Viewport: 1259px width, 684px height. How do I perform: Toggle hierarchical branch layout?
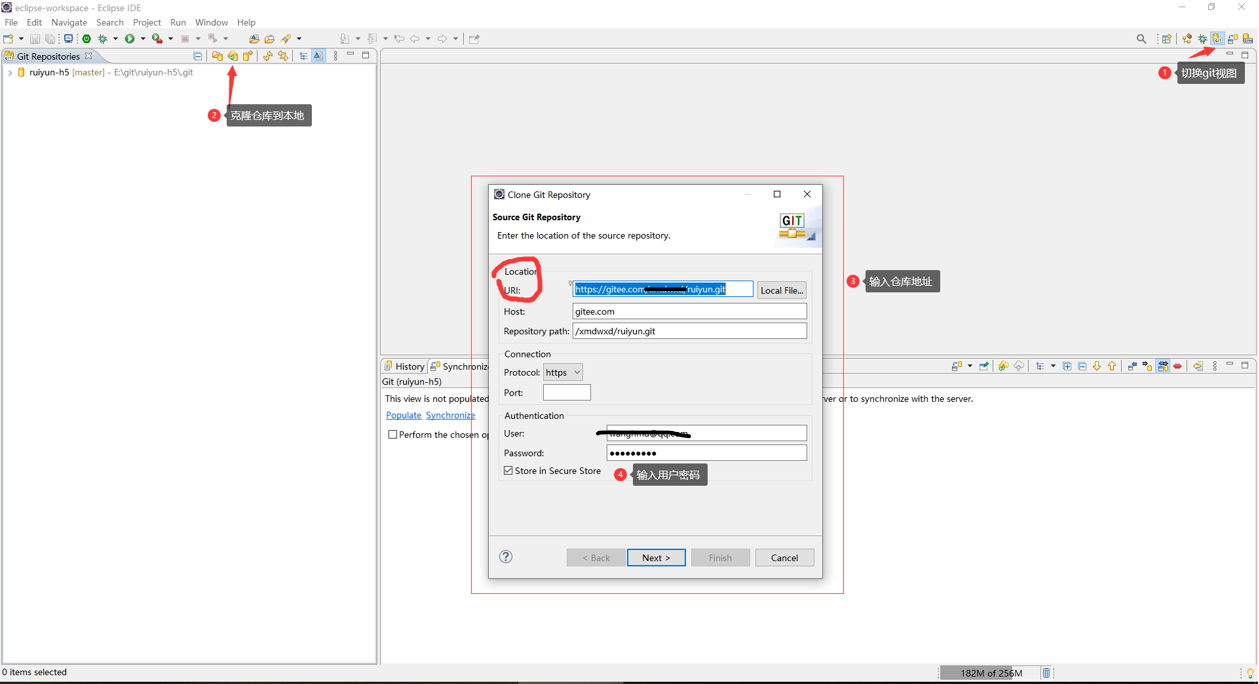tap(303, 56)
